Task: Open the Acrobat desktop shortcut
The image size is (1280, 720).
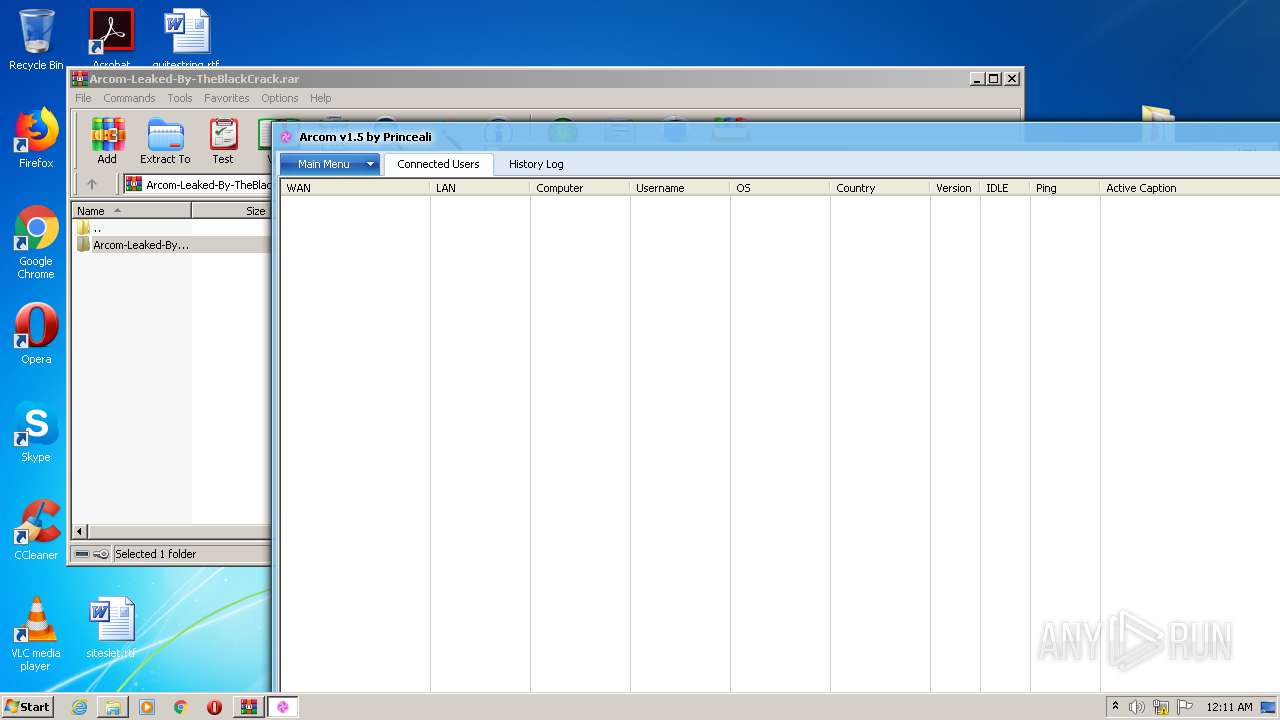Action: click(111, 36)
